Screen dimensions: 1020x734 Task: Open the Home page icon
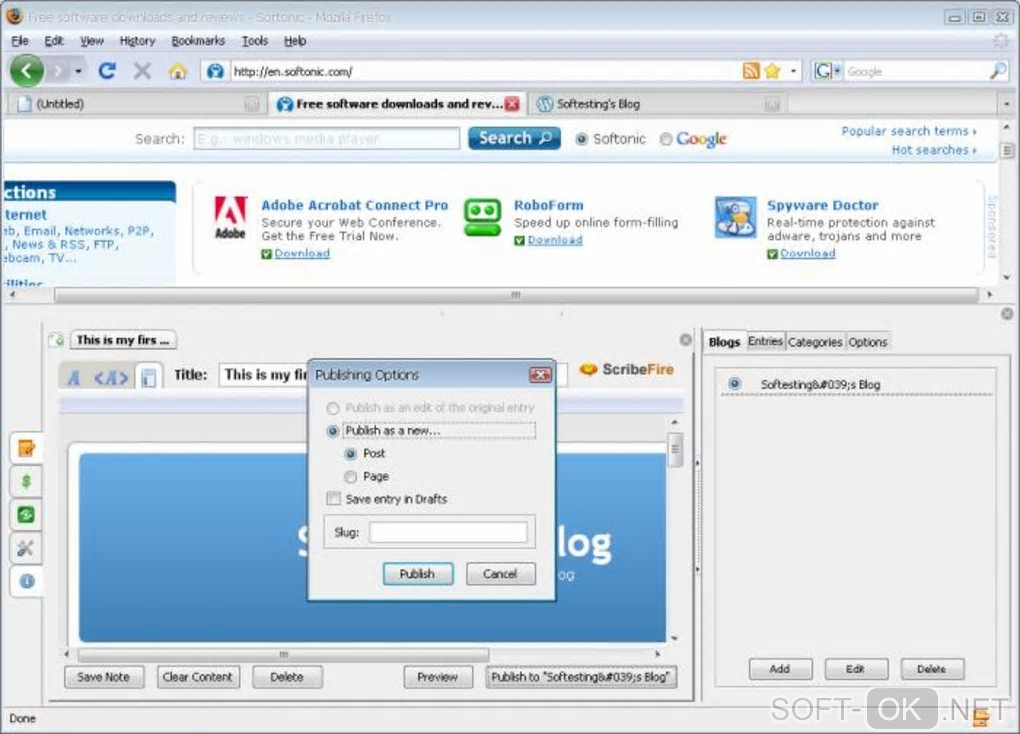[177, 70]
